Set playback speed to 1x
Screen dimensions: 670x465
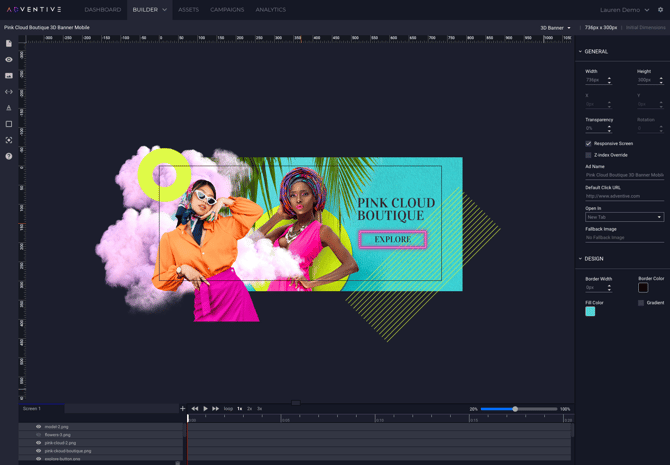point(240,409)
